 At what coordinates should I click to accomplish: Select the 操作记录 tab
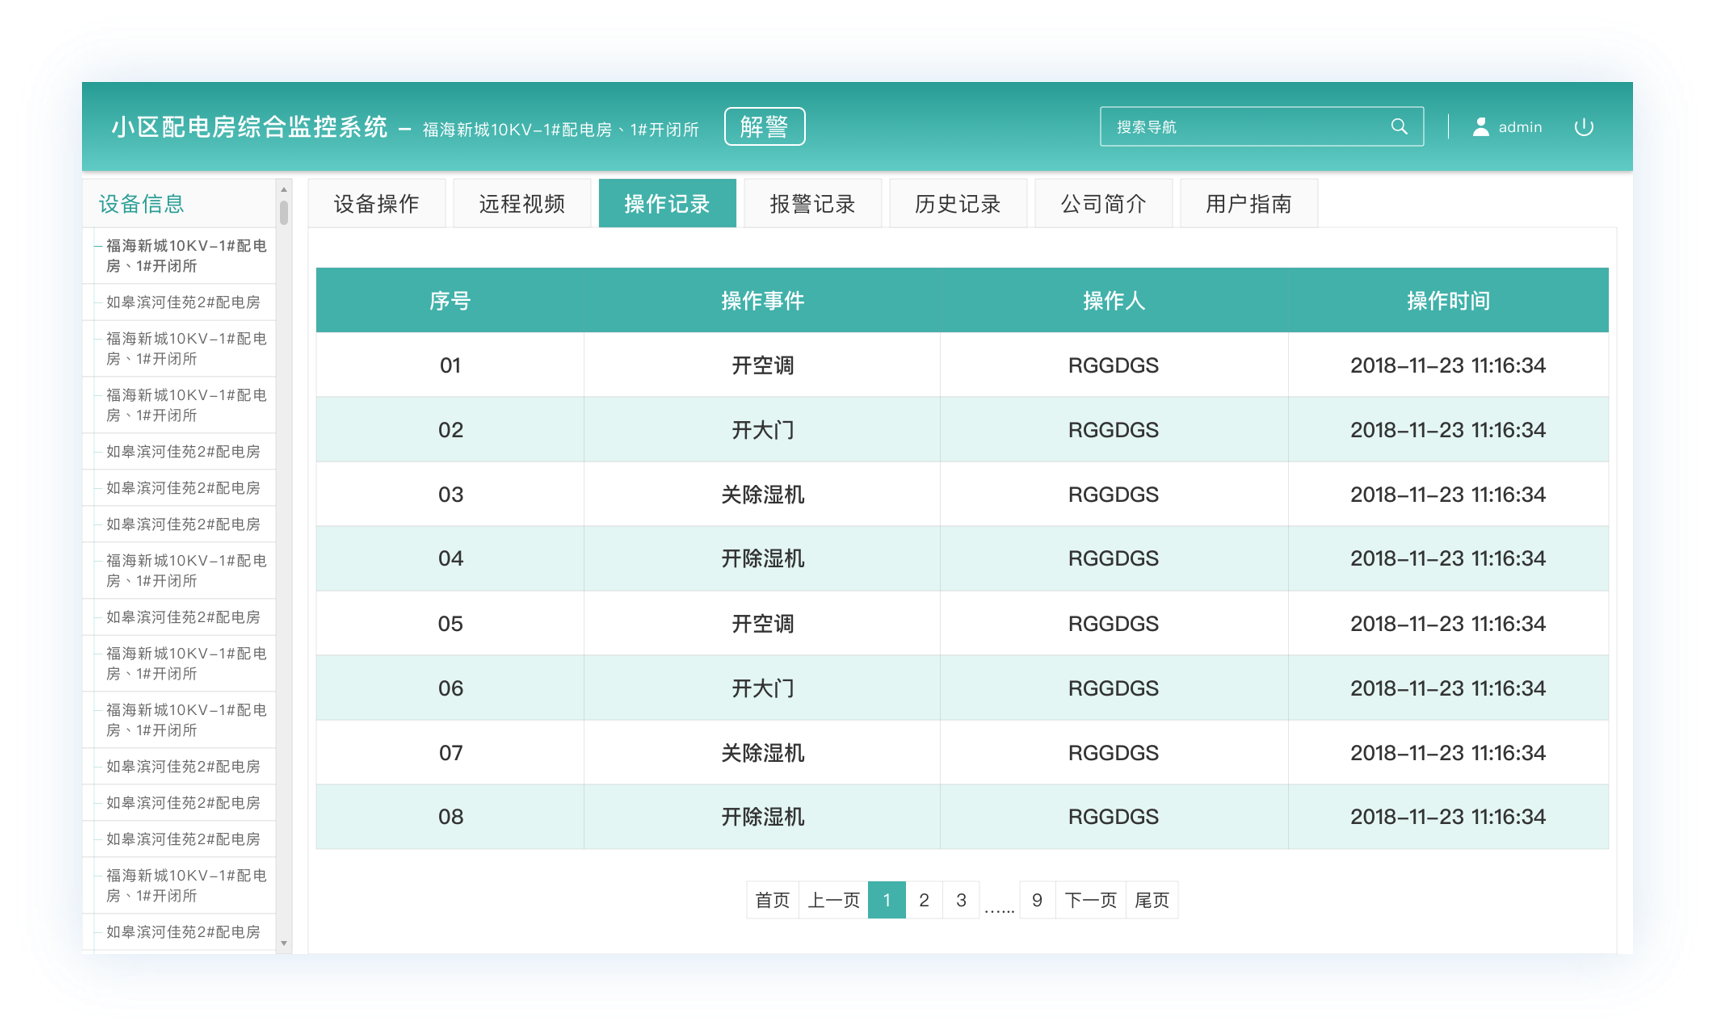click(667, 204)
